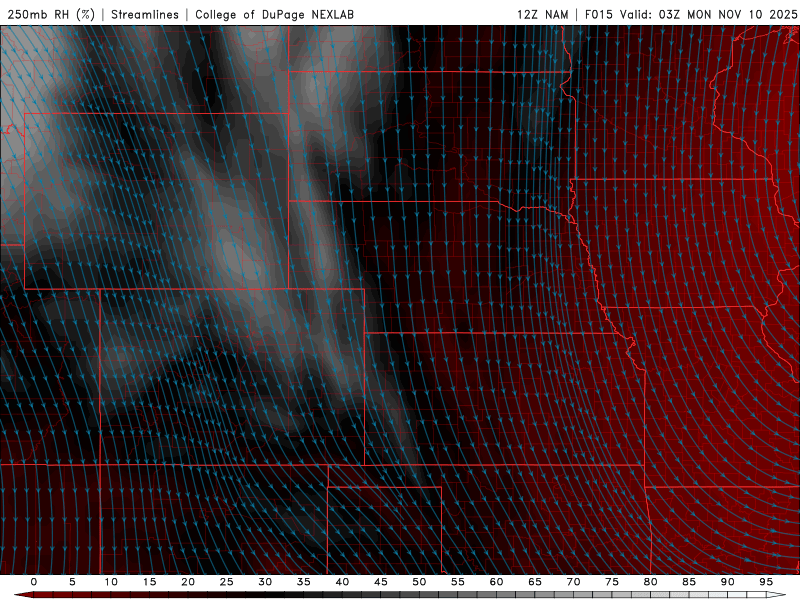Click the '250mb RH (%)' title text
Viewport: 800px width, 600px height.
tap(51, 14)
